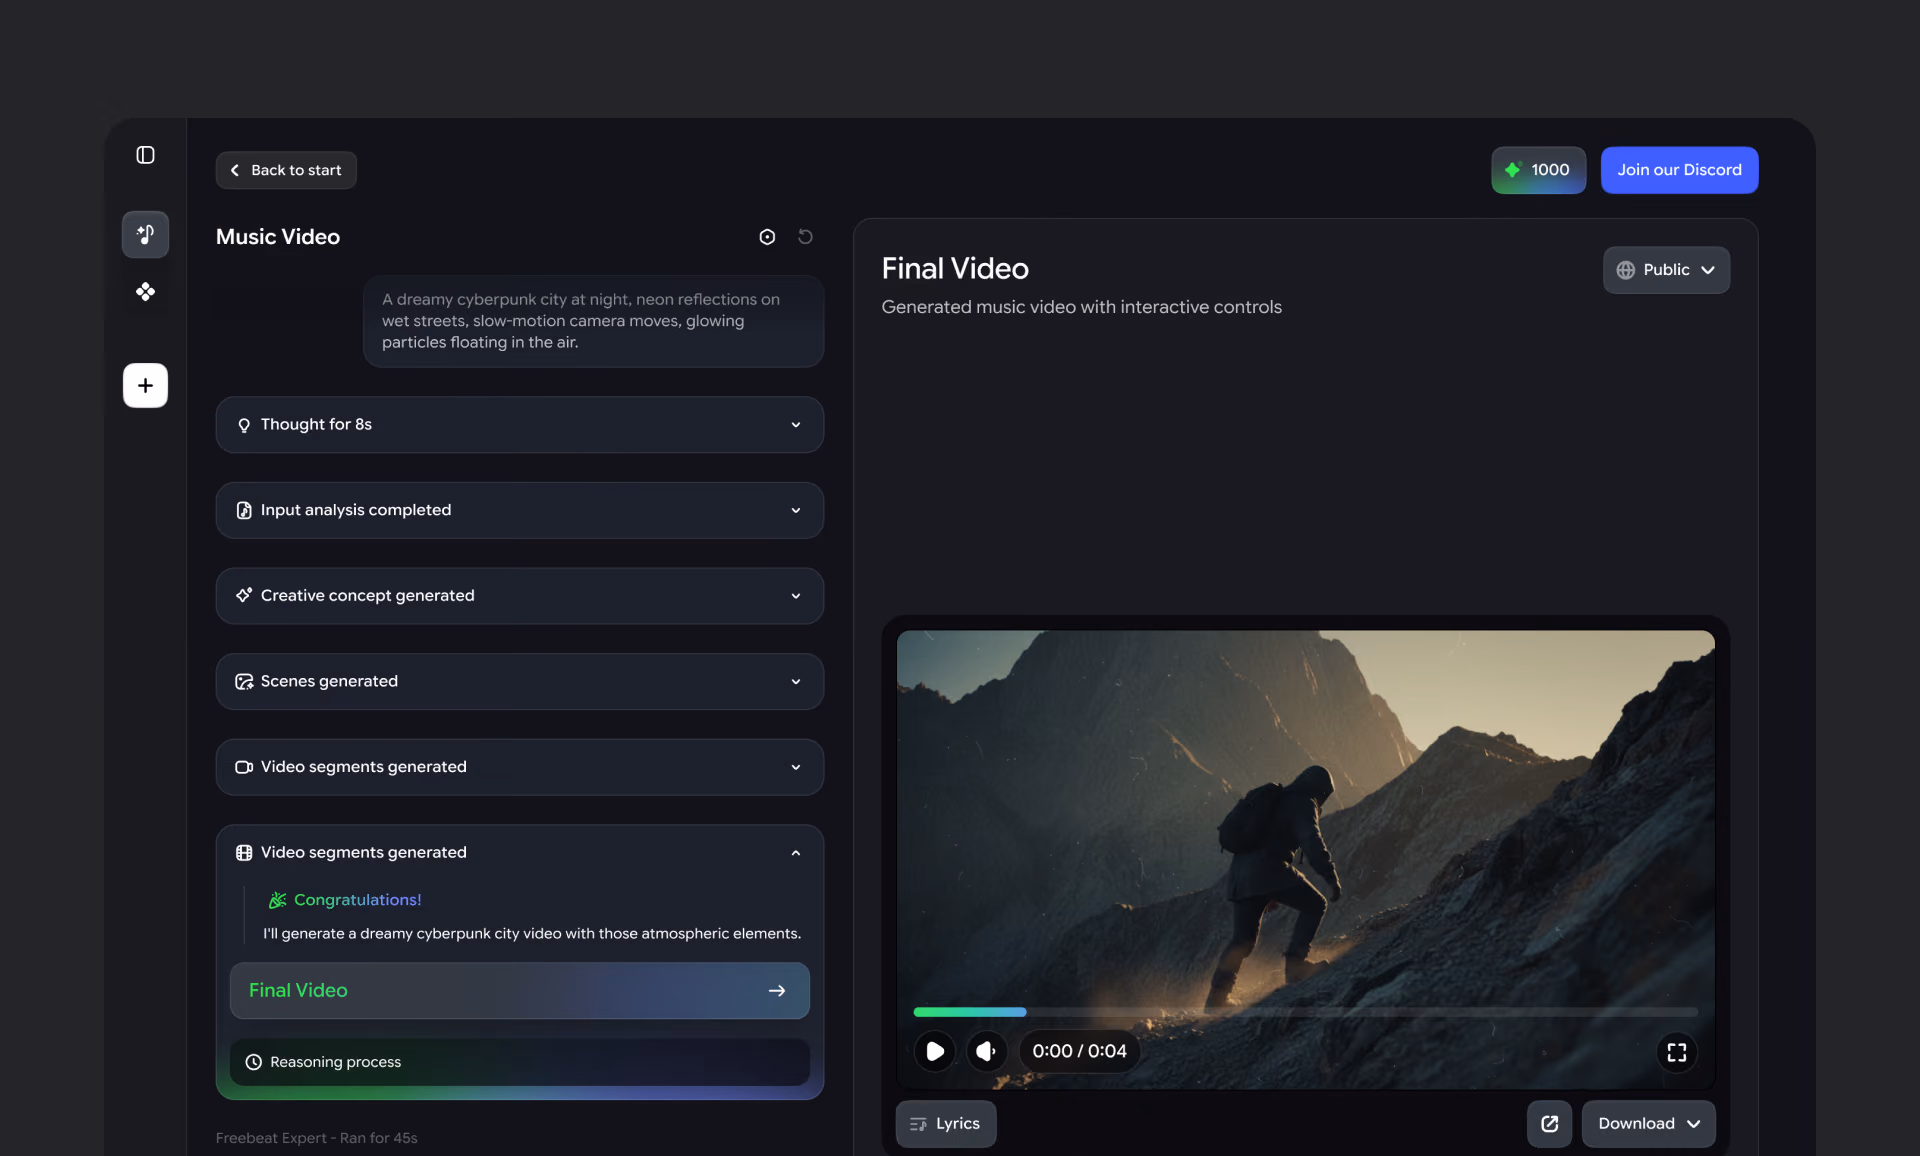
Task: Click the target icon beside Music Video
Action: [x=767, y=237]
